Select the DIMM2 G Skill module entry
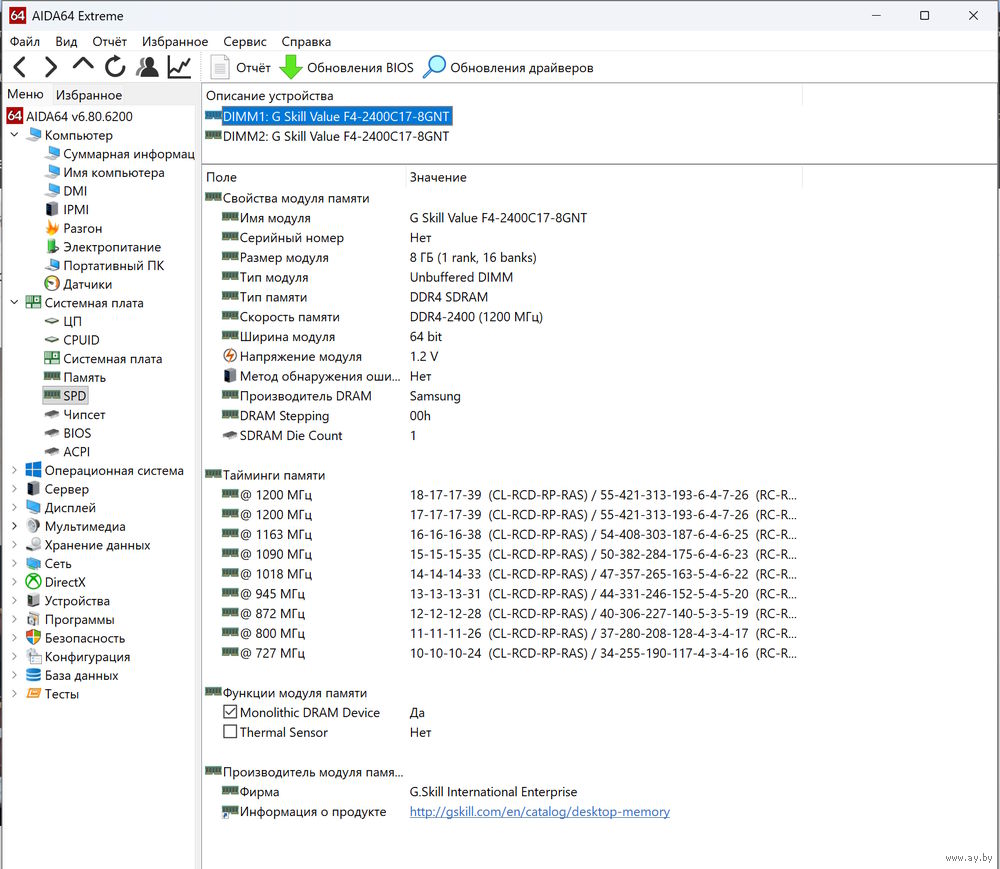The image size is (1000, 869). tap(335, 136)
